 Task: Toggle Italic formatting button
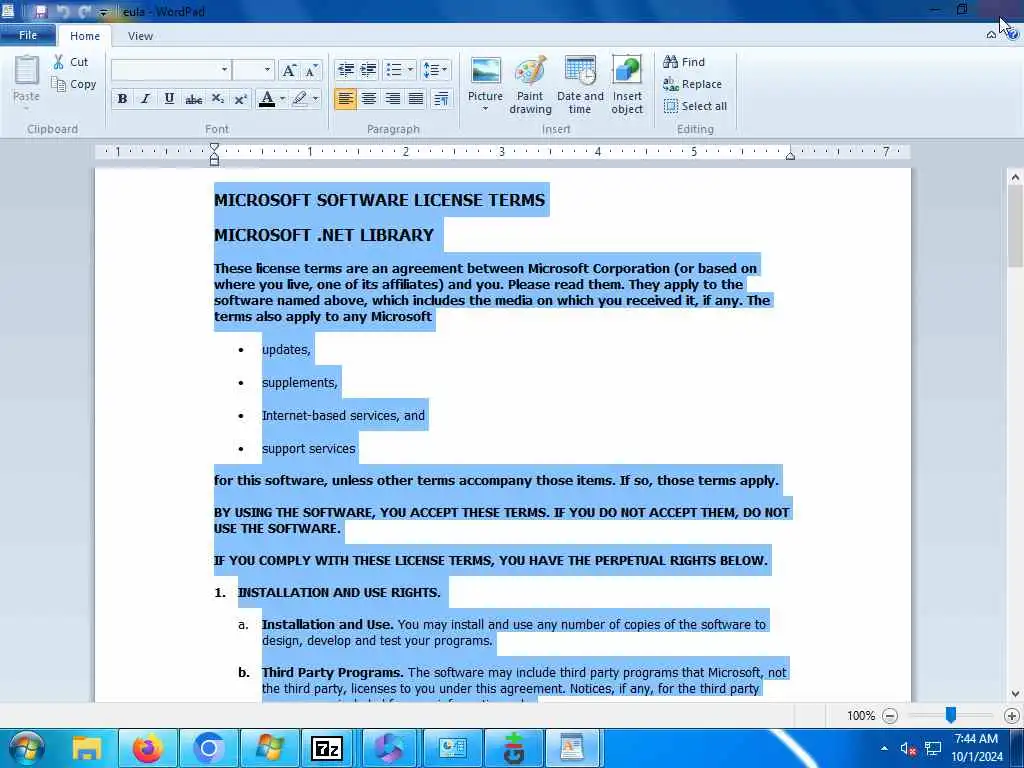point(146,99)
